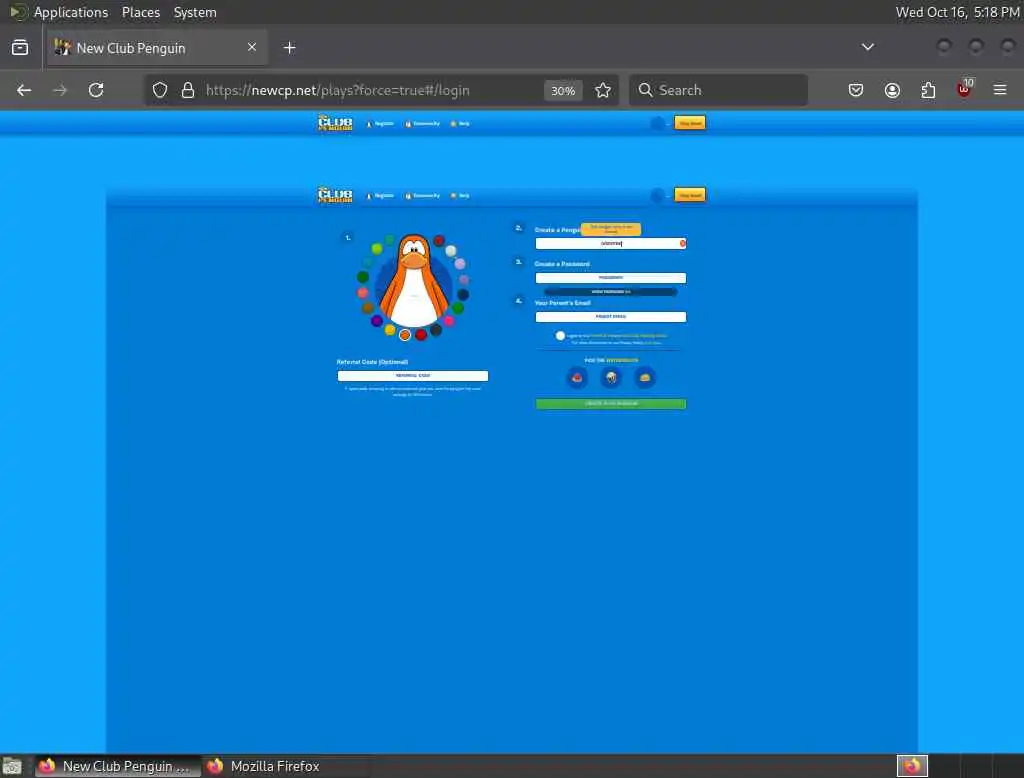Choose the brown penguin color

coord(368,308)
